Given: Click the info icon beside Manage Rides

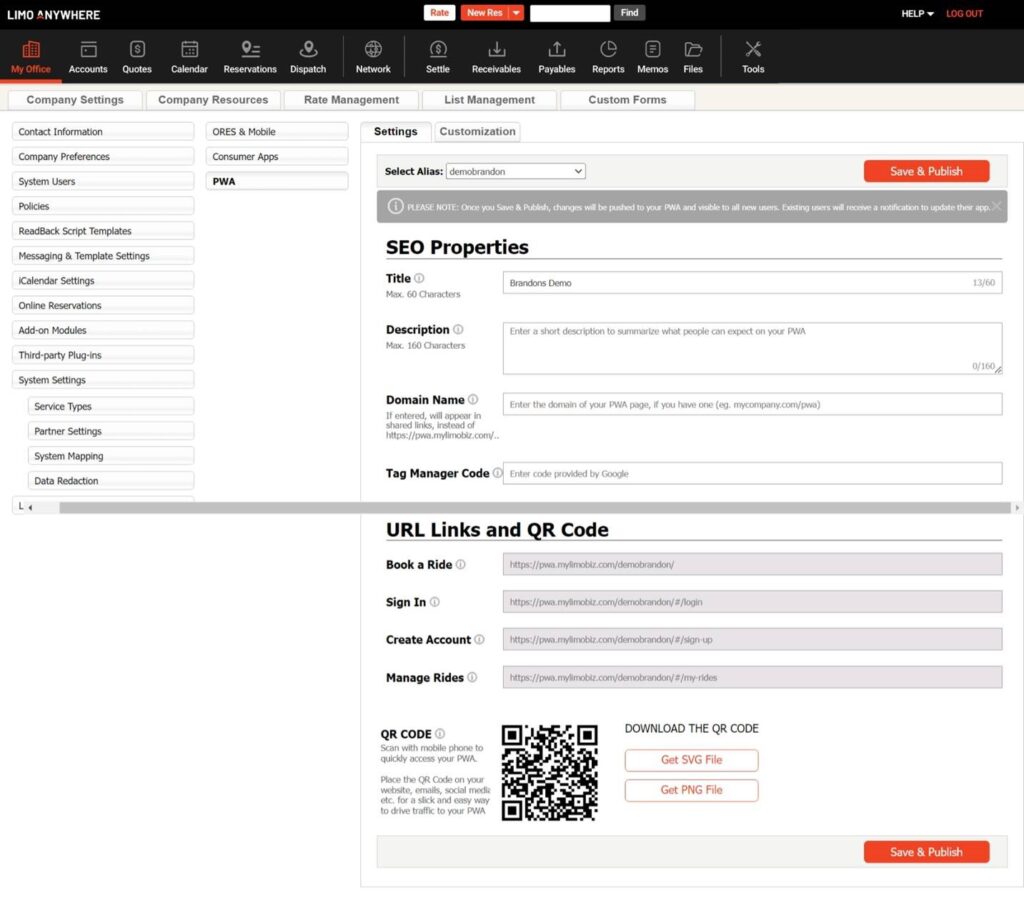Looking at the screenshot, I should click(472, 677).
